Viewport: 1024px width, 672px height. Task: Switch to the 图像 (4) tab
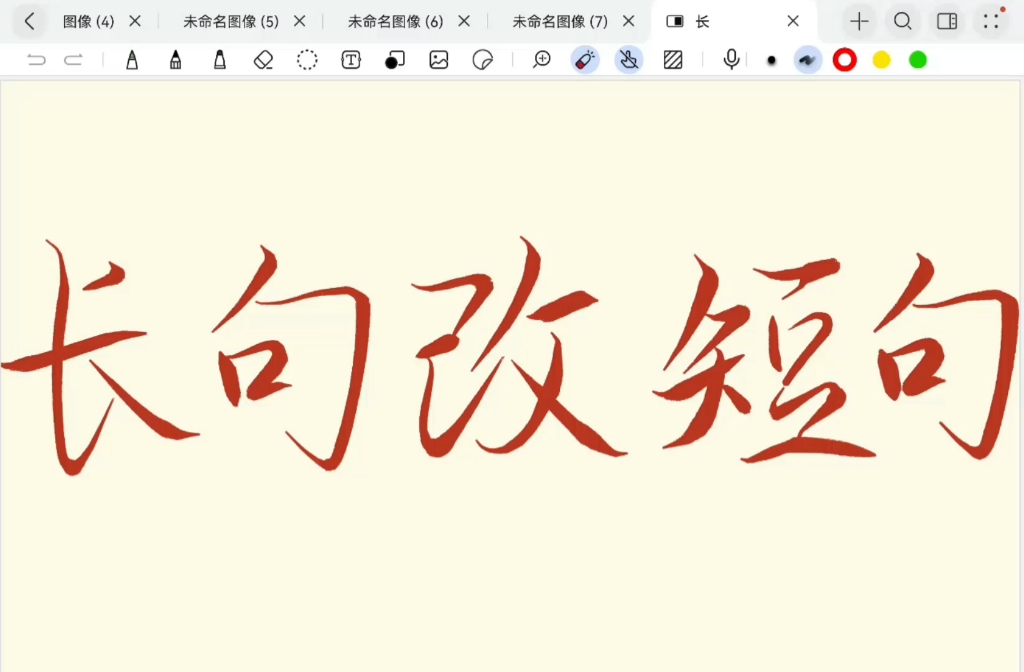coord(88,22)
